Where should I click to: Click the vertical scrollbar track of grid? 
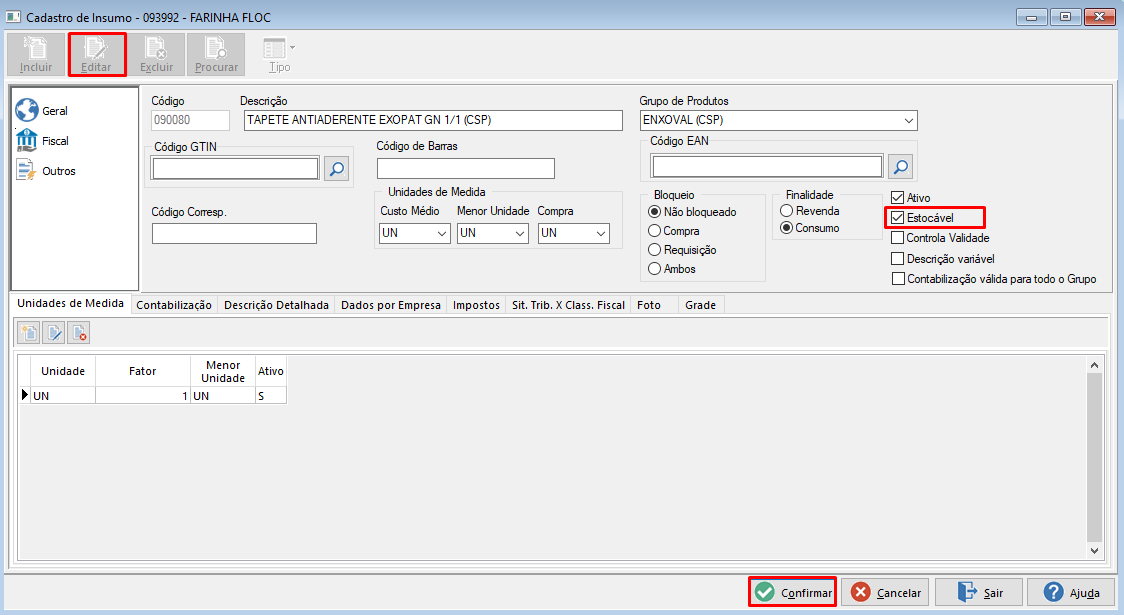(x=1094, y=458)
